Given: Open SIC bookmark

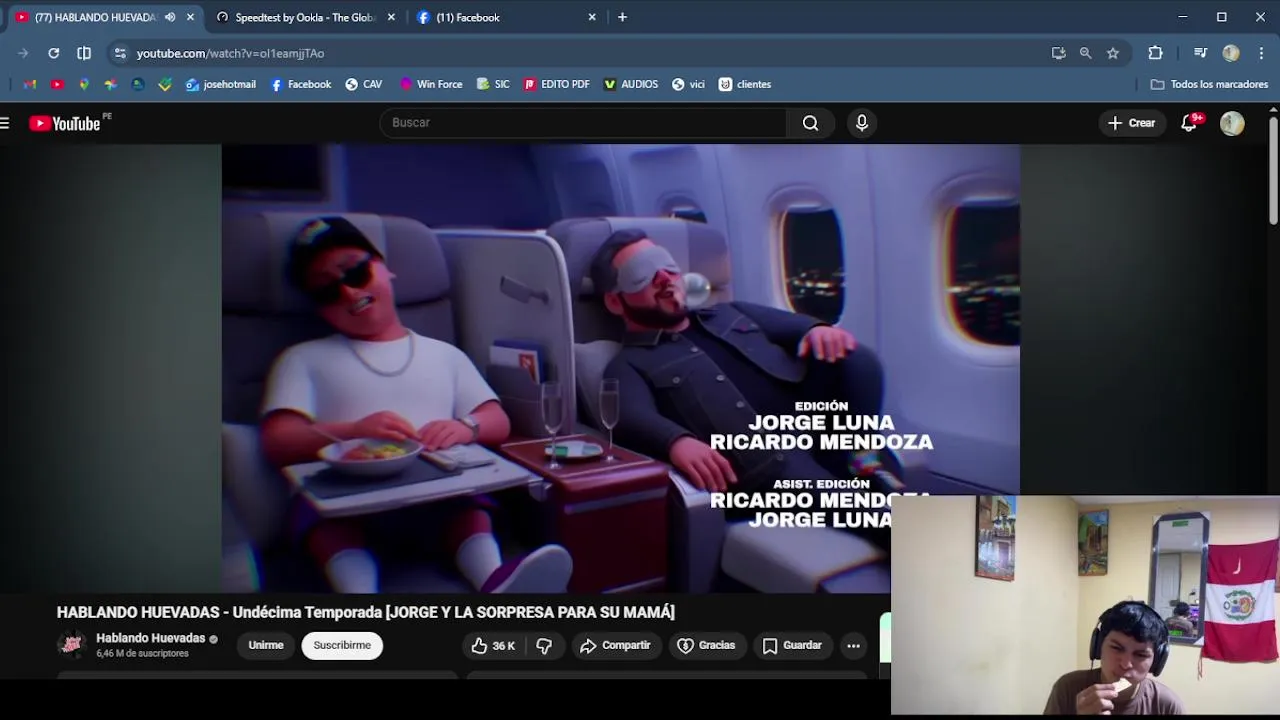Looking at the screenshot, I should point(493,84).
